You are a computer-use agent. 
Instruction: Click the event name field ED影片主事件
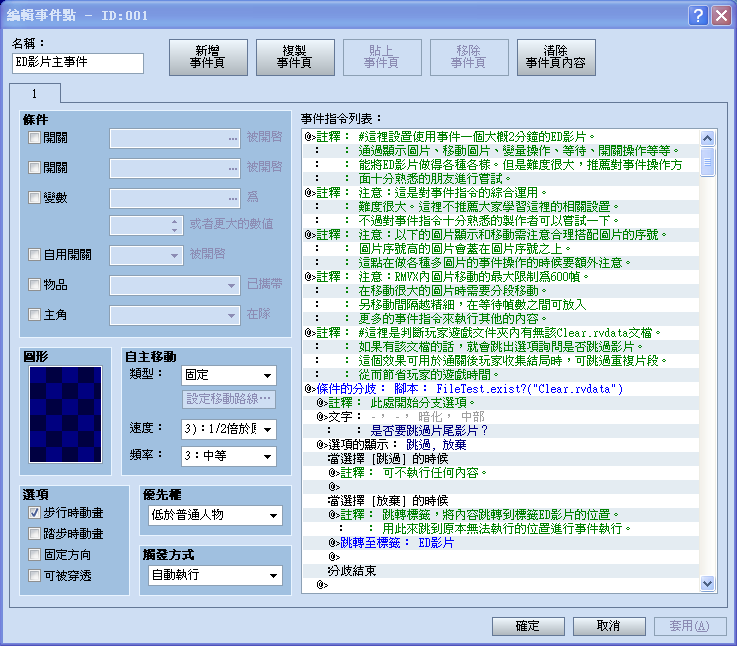point(78,63)
